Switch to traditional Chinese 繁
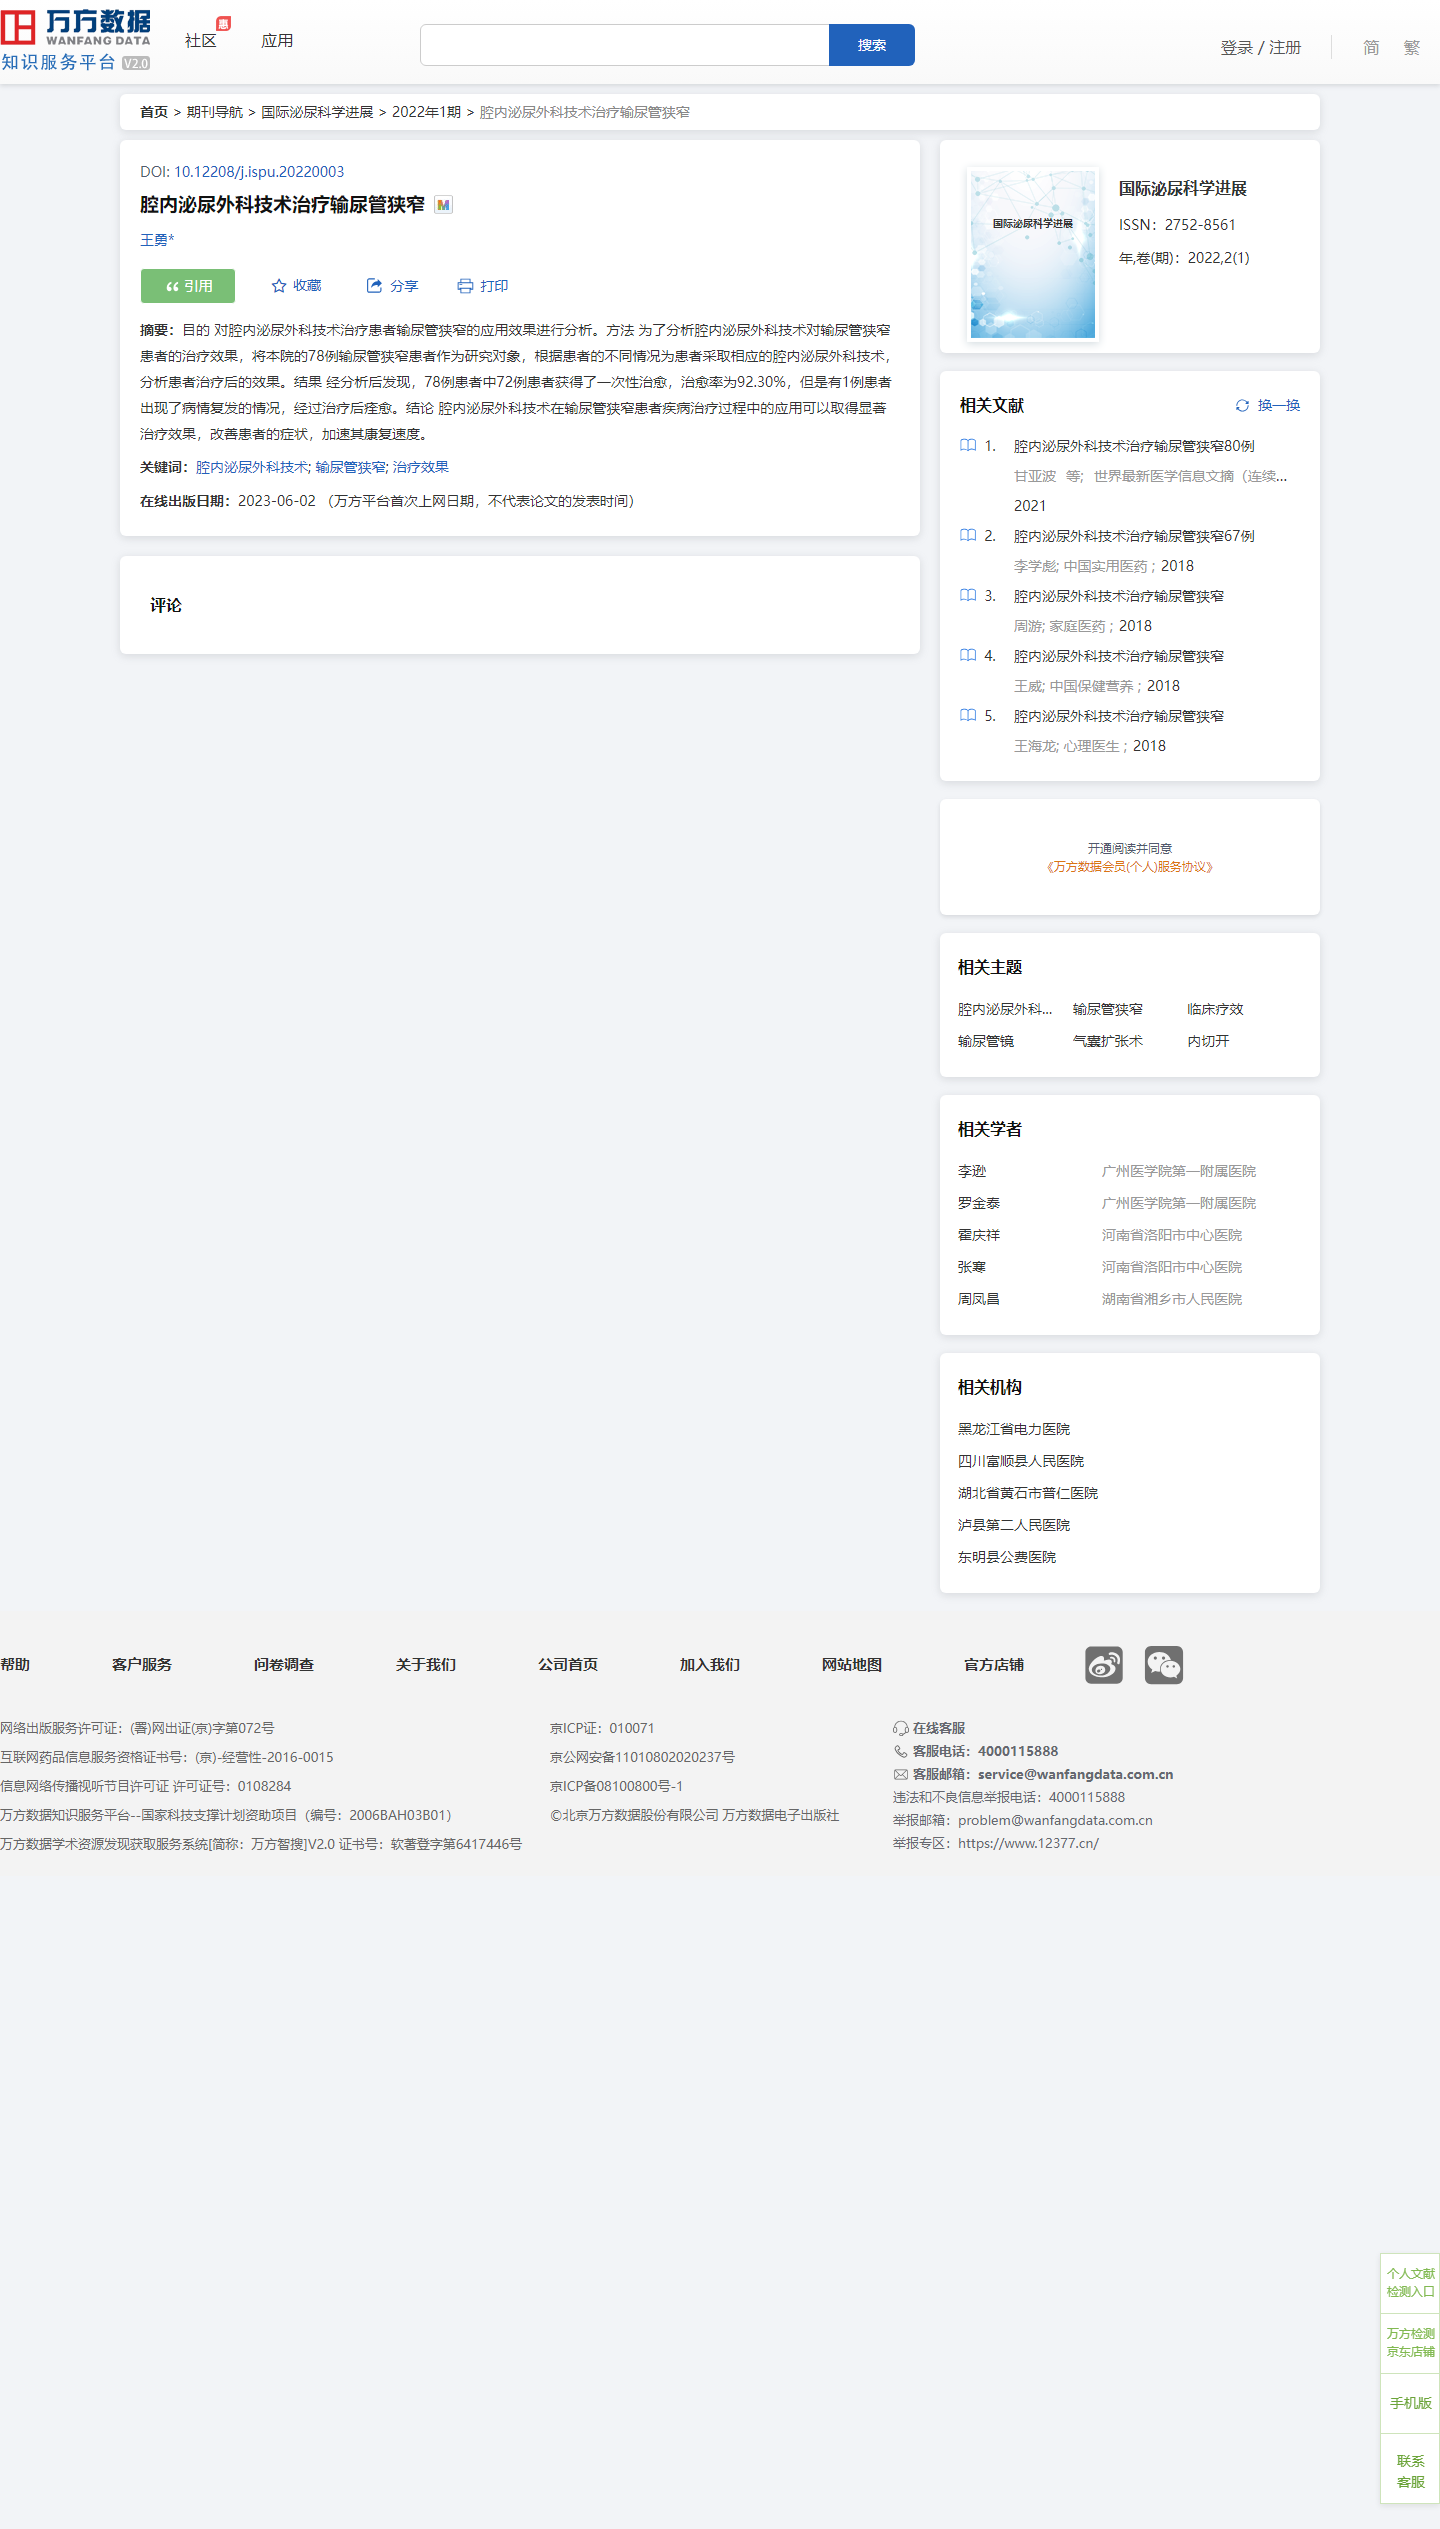The height and width of the screenshot is (2529, 1440). coord(1411,47)
